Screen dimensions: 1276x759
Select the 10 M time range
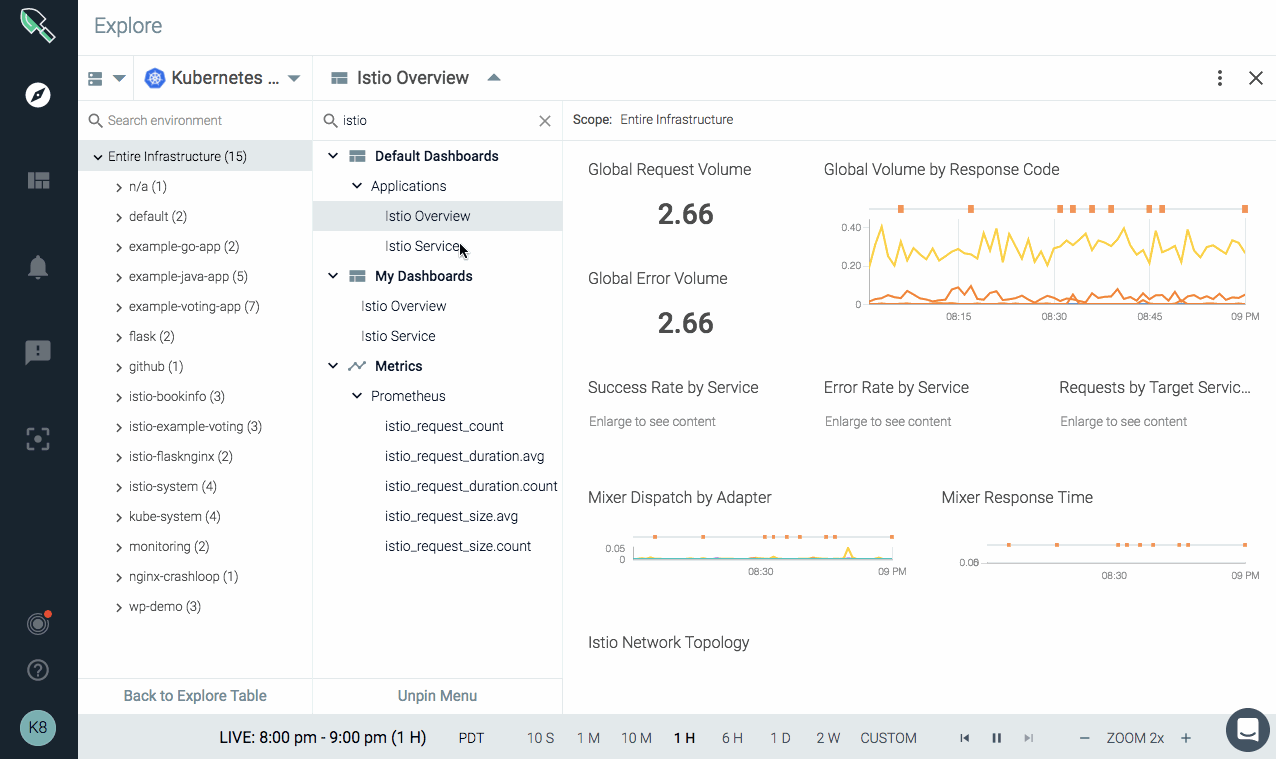point(636,738)
